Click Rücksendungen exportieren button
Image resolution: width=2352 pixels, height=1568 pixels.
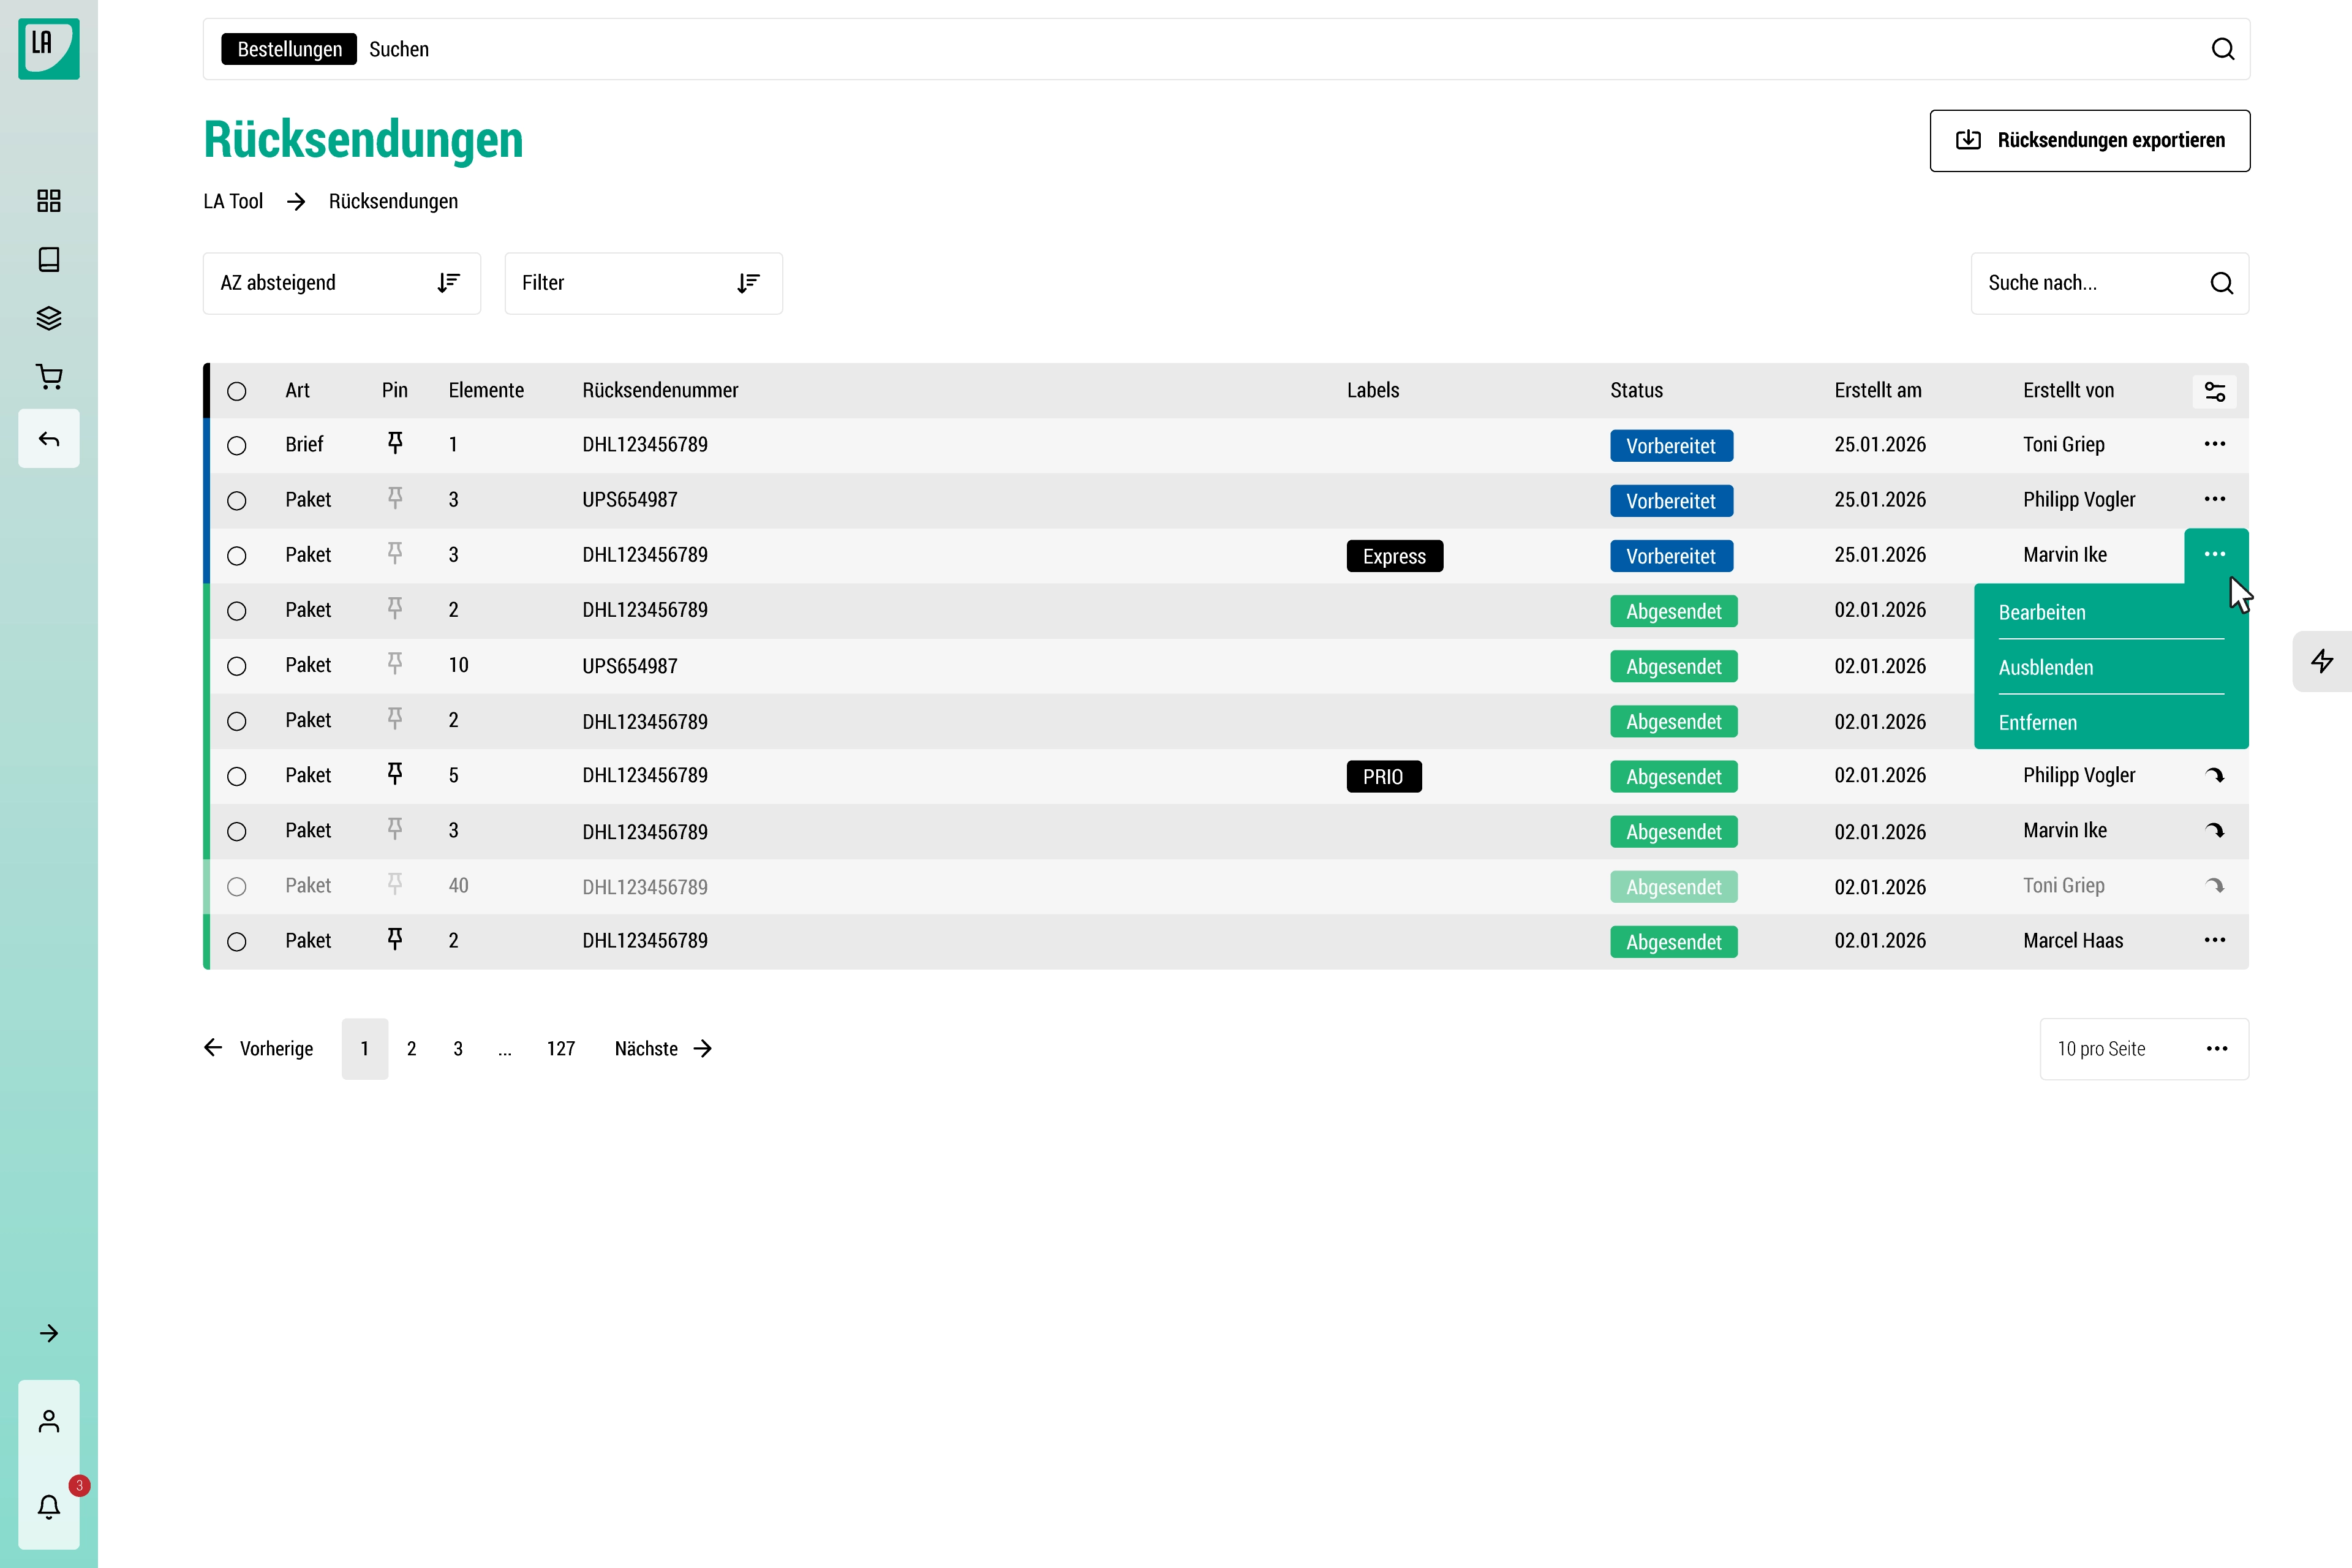click(2089, 140)
